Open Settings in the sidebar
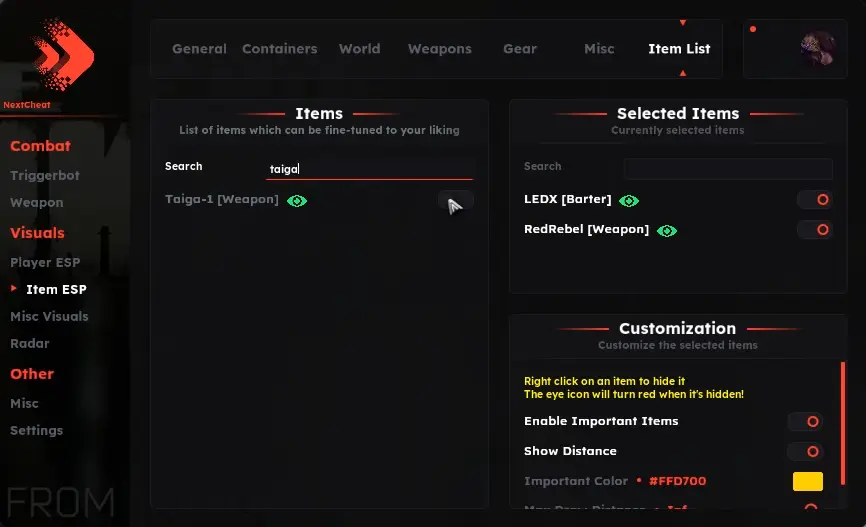This screenshot has width=866, height=527. click(36, 430)
